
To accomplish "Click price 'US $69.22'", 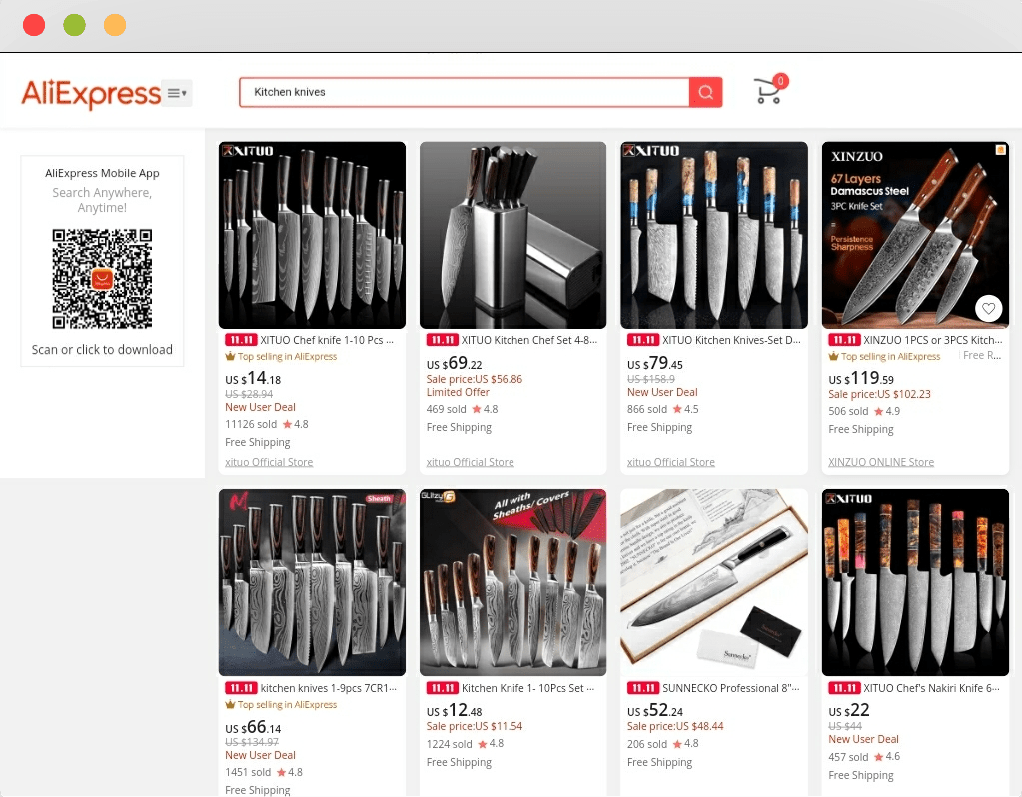I will [454, 363].
